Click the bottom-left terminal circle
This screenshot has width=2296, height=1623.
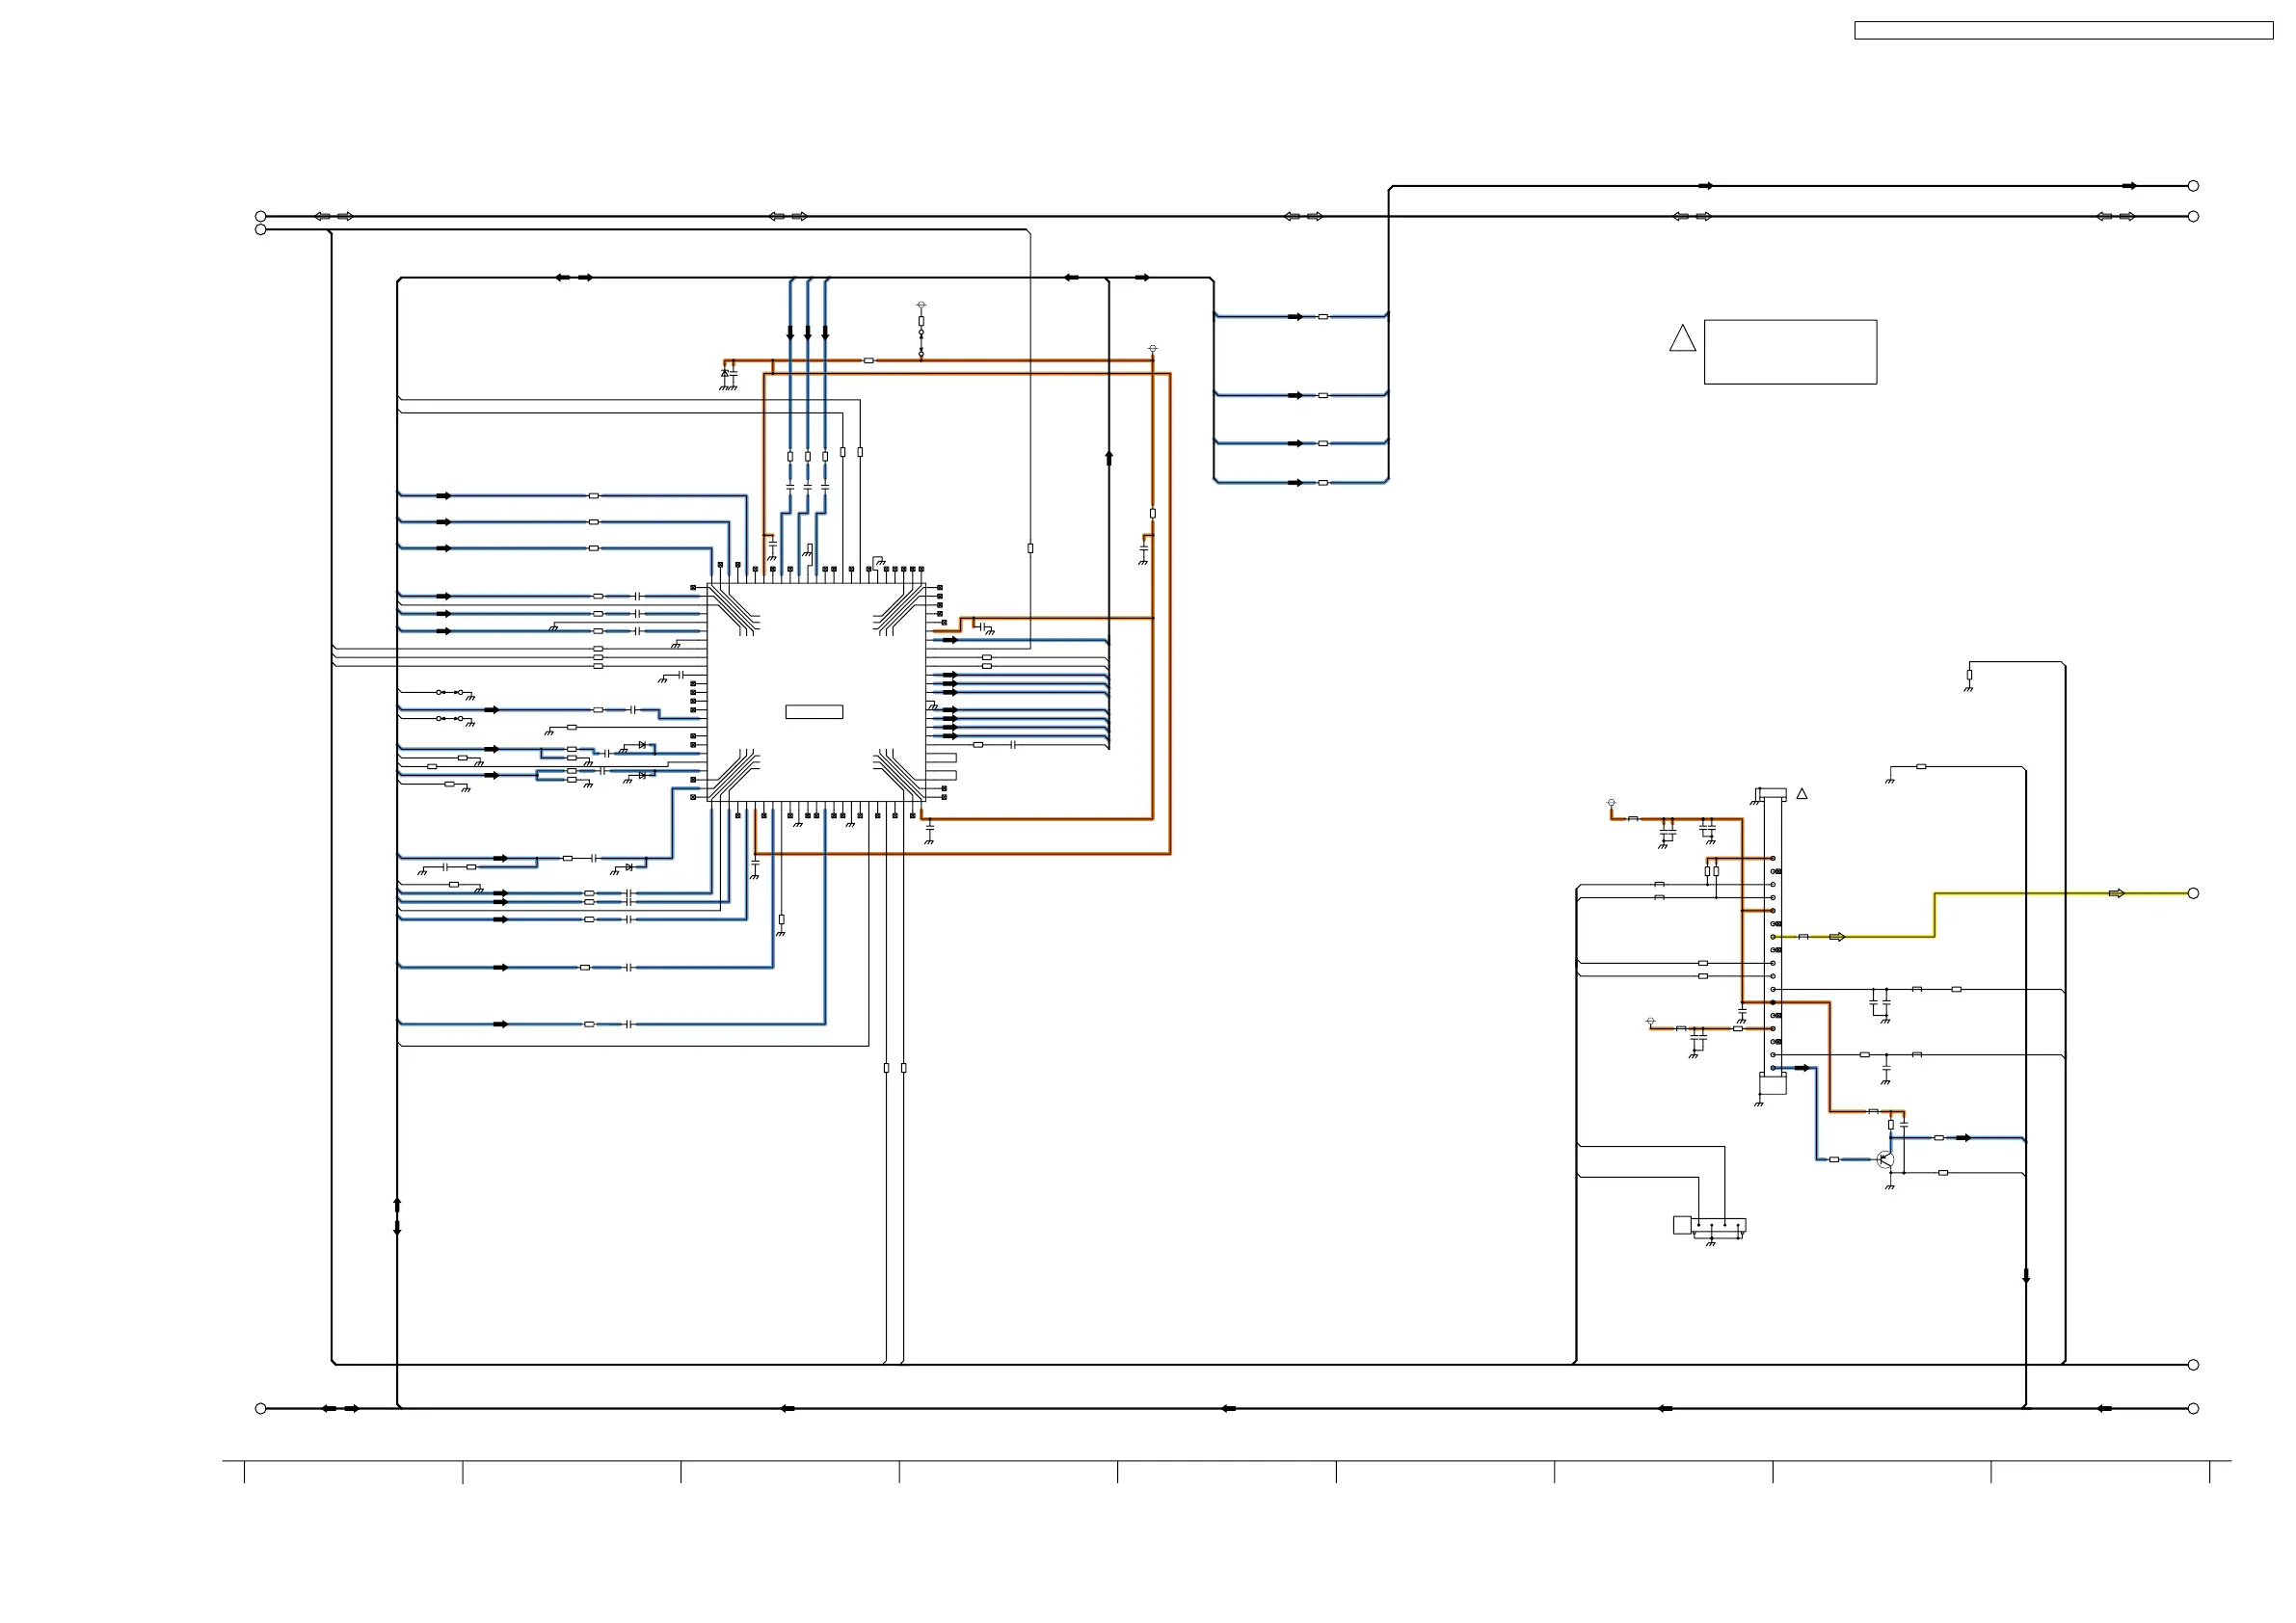point(261,1408)
